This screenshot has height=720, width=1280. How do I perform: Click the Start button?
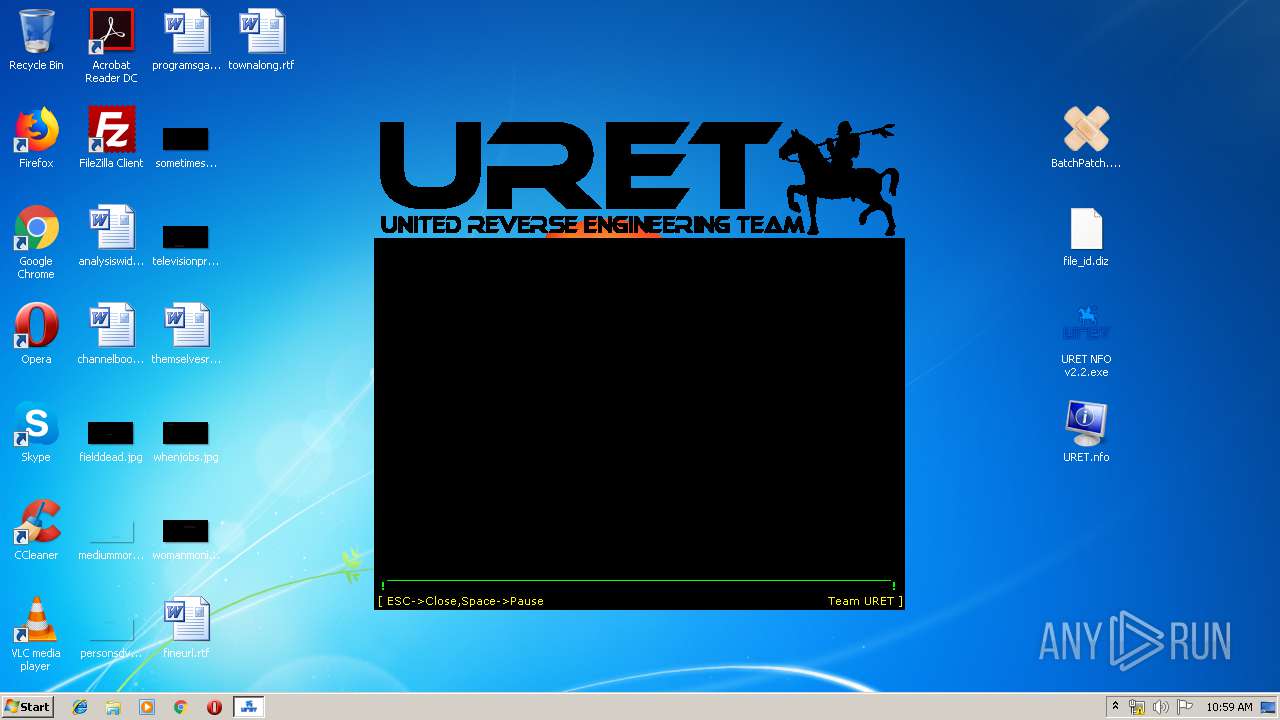(x=27, y=706)
